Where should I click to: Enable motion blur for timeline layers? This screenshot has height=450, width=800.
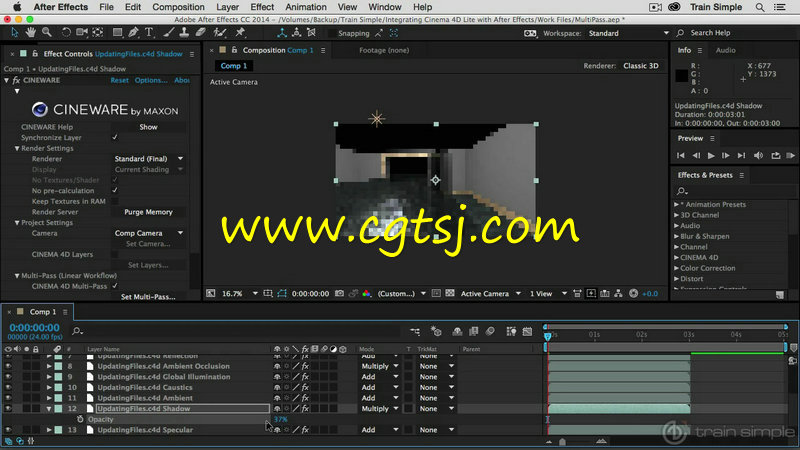[x=490, y=331]
